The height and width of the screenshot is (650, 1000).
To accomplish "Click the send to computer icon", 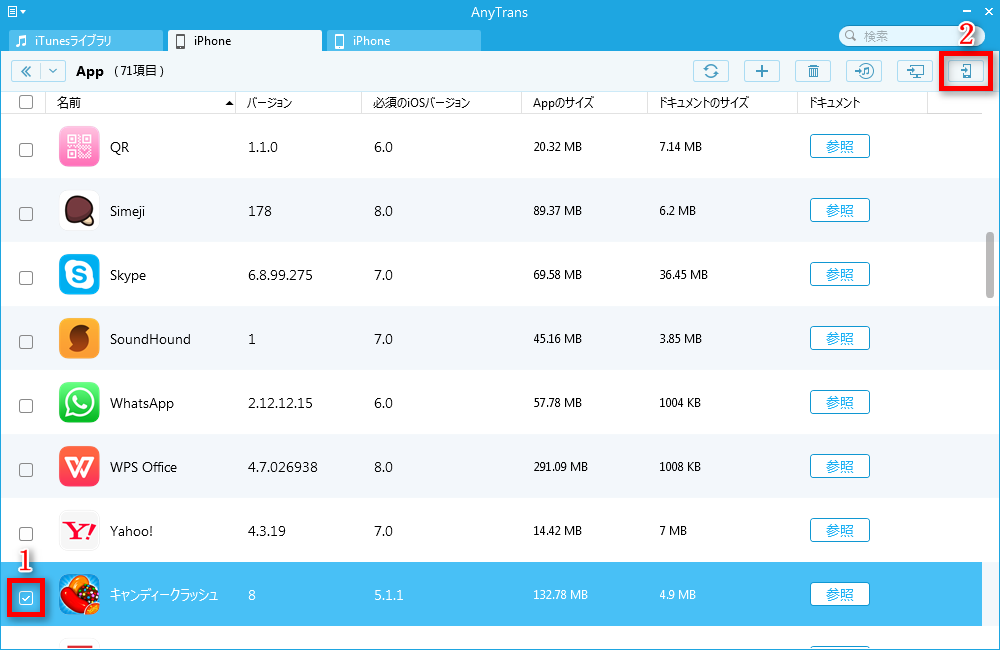I will (x=915, y=71).
